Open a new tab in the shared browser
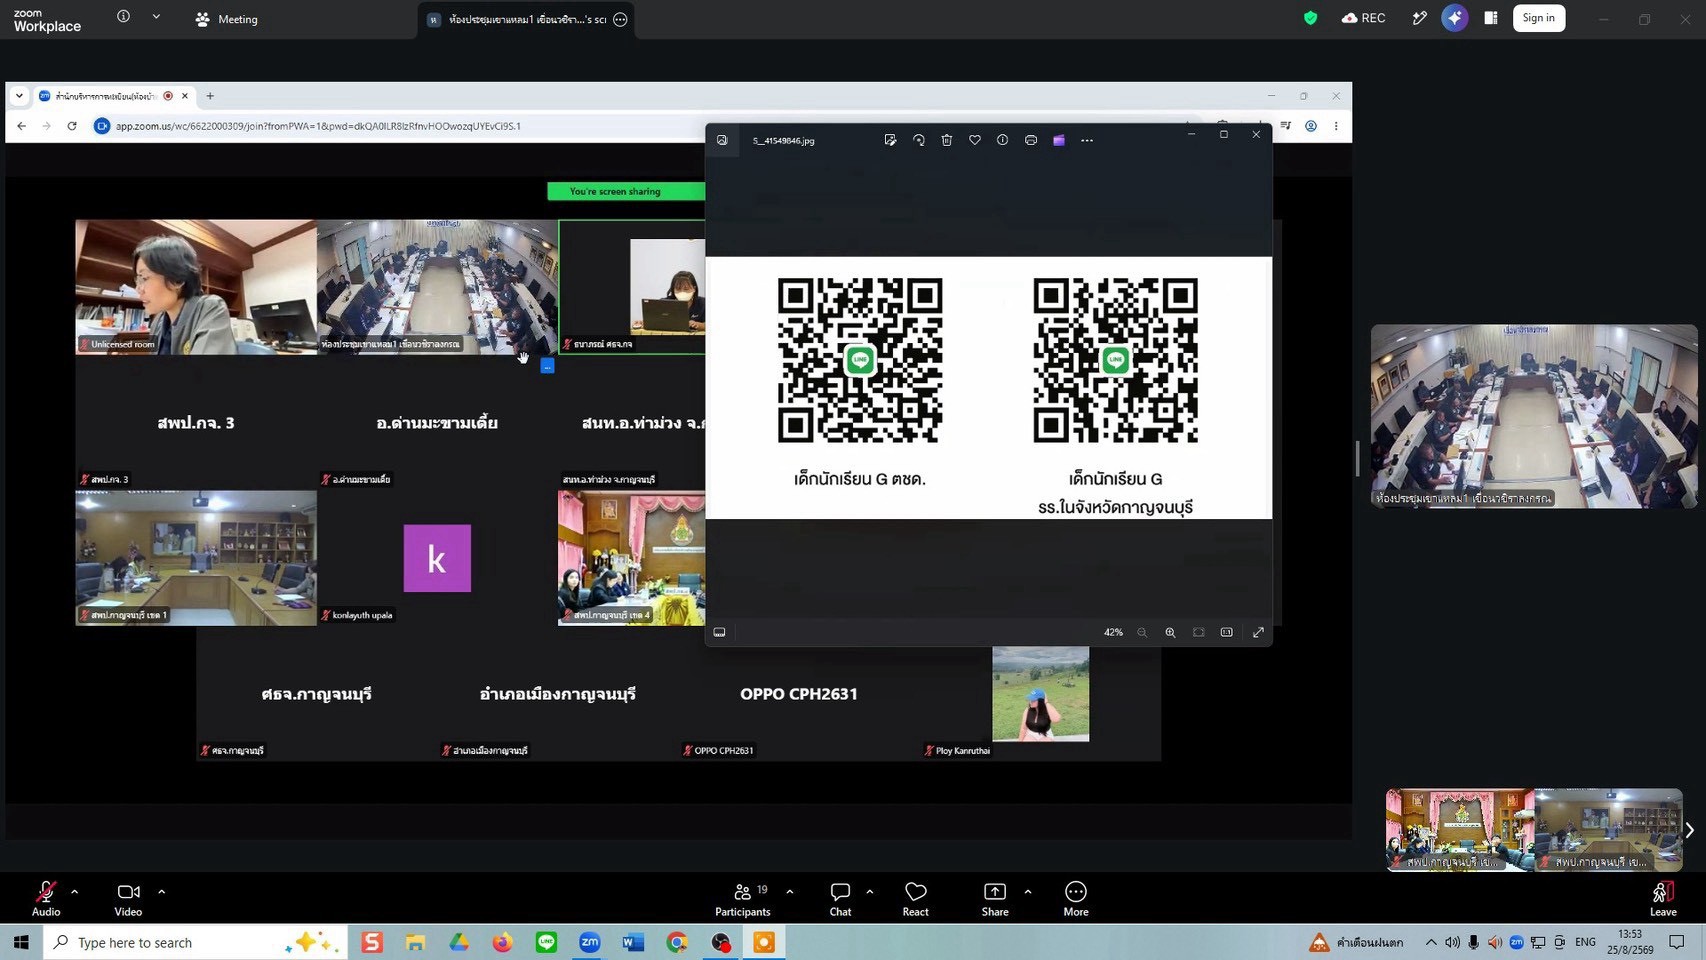 (x=210, y=96)
